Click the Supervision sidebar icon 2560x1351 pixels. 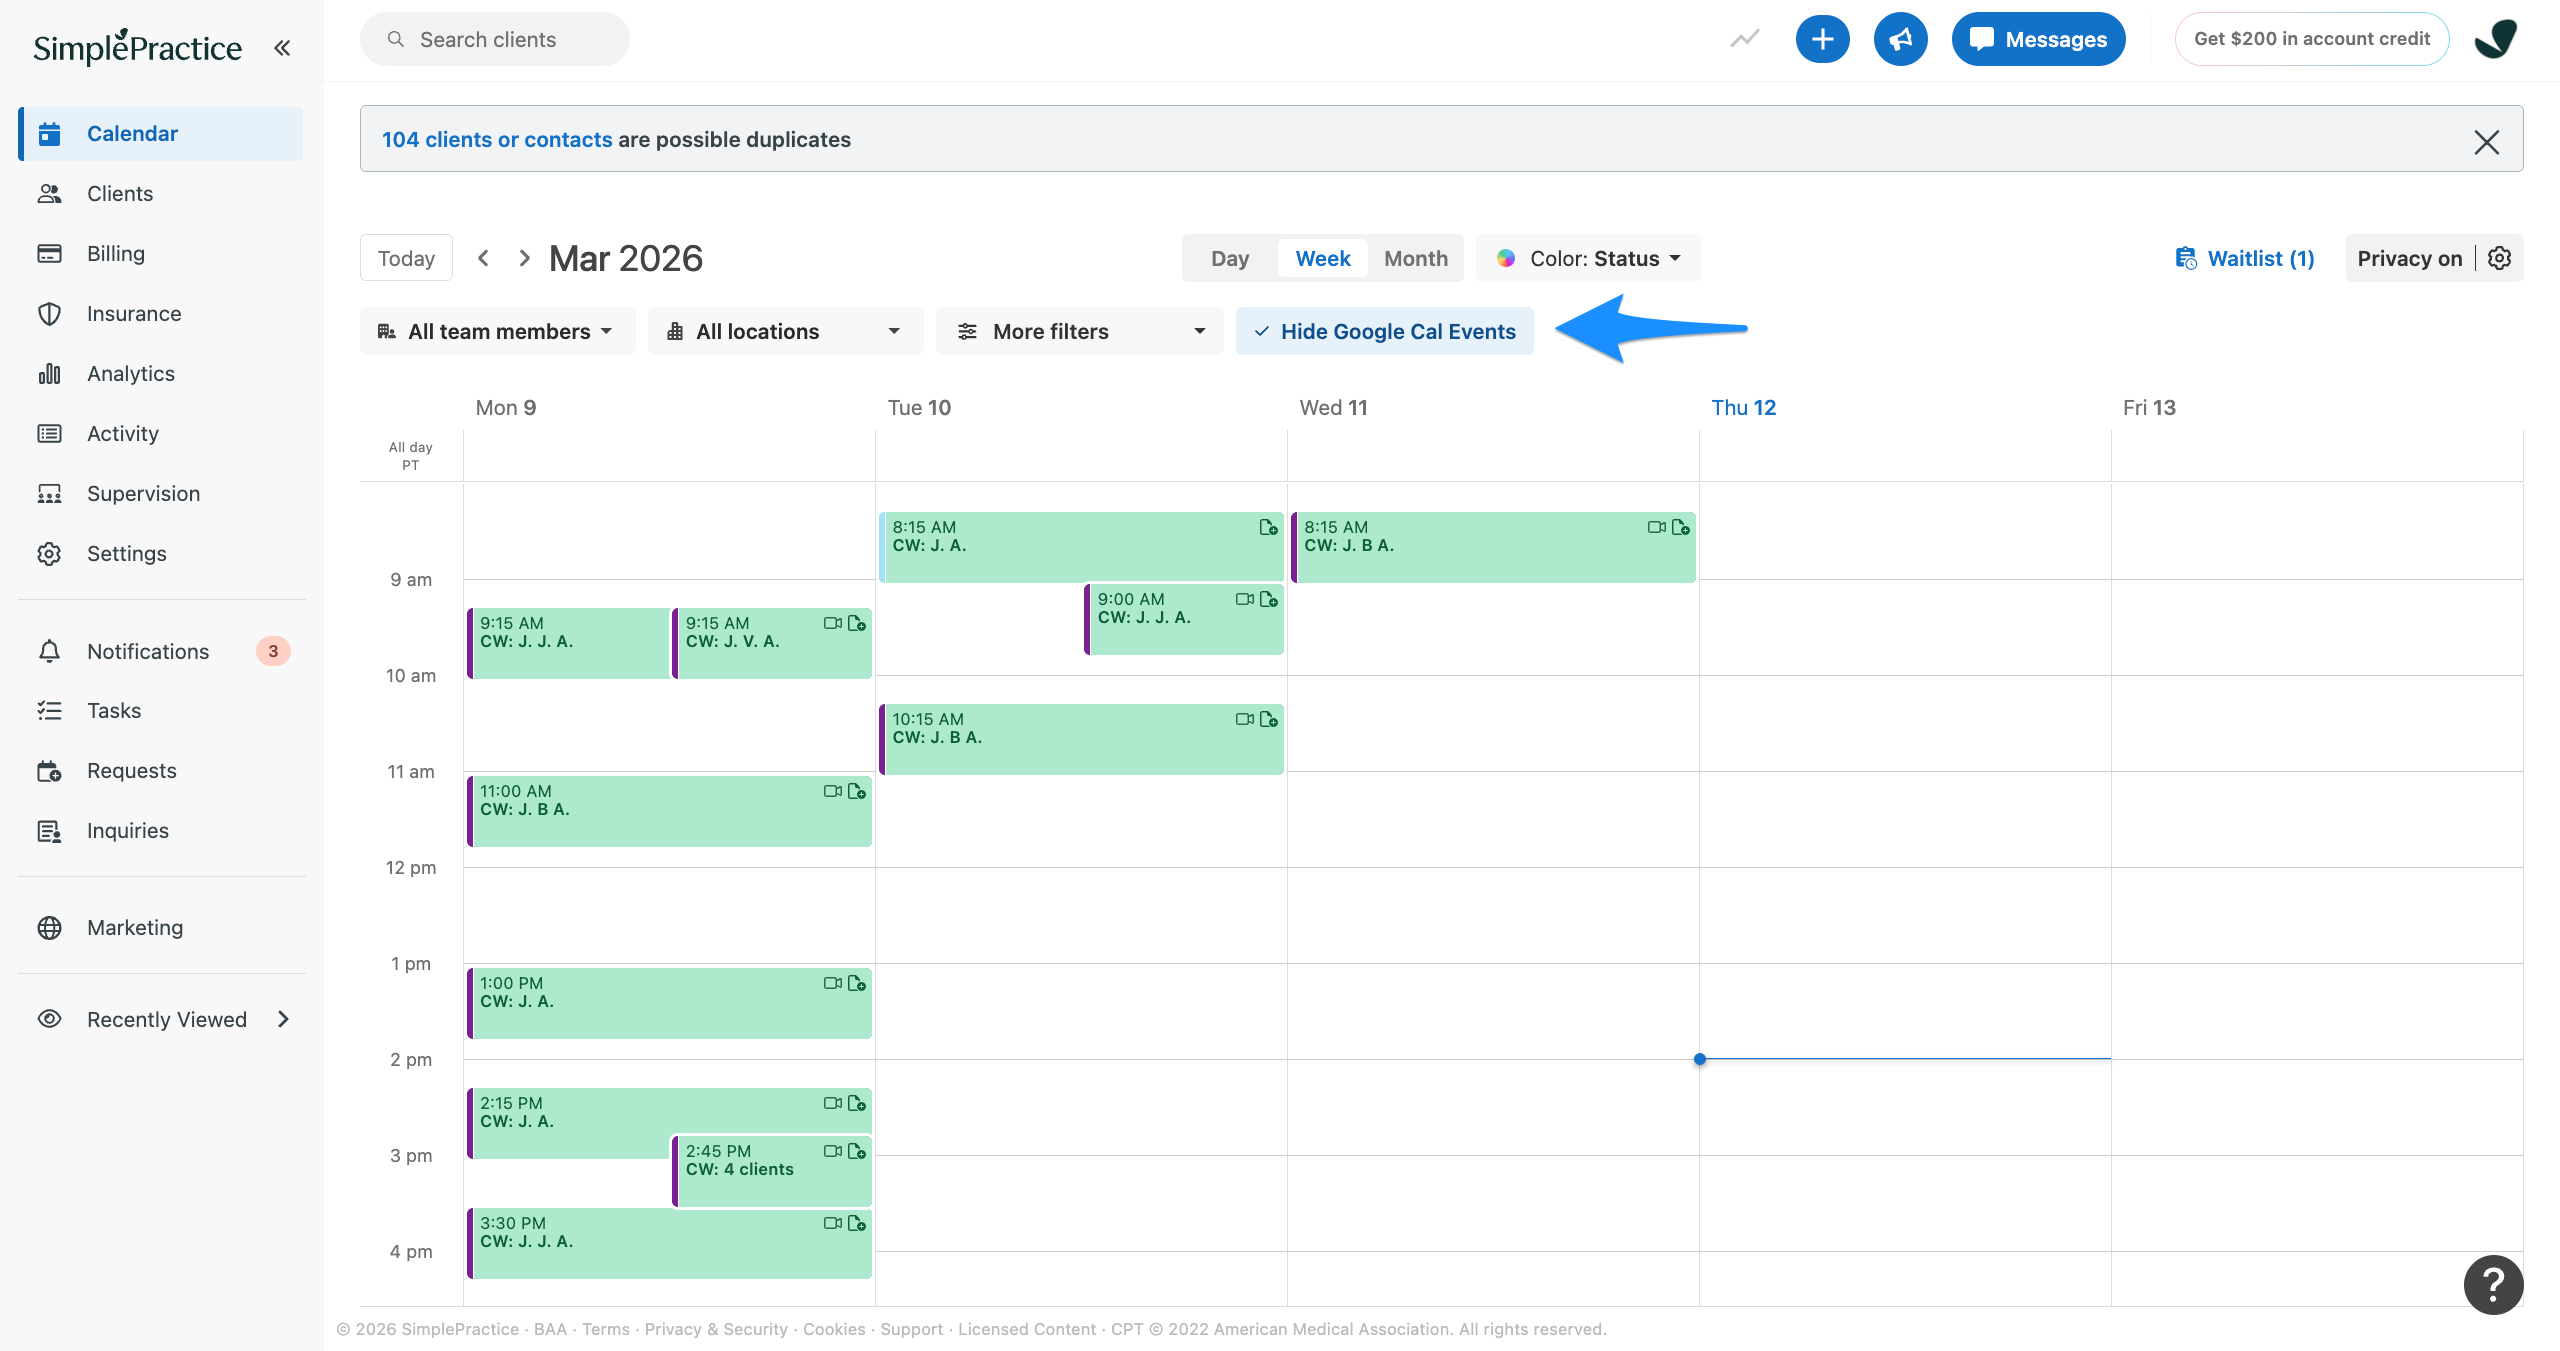[49, 493]
